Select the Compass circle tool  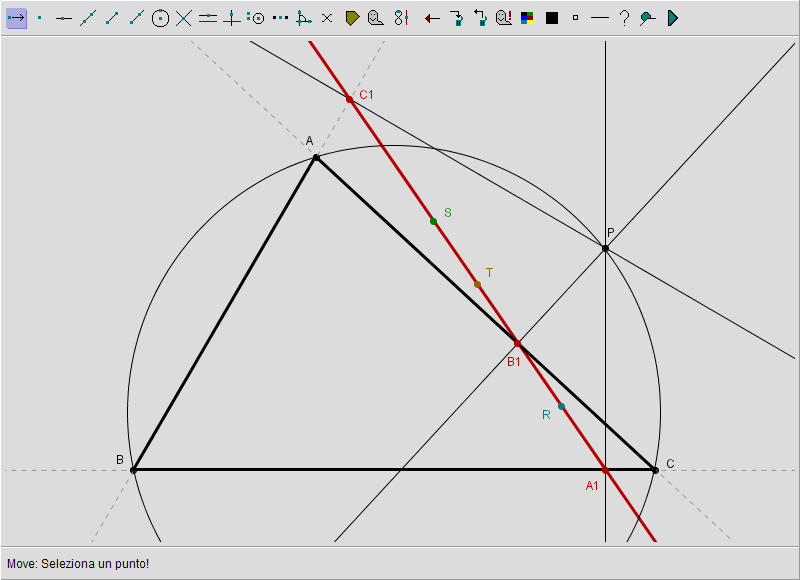pyautogui.click(x=256, y=18)
